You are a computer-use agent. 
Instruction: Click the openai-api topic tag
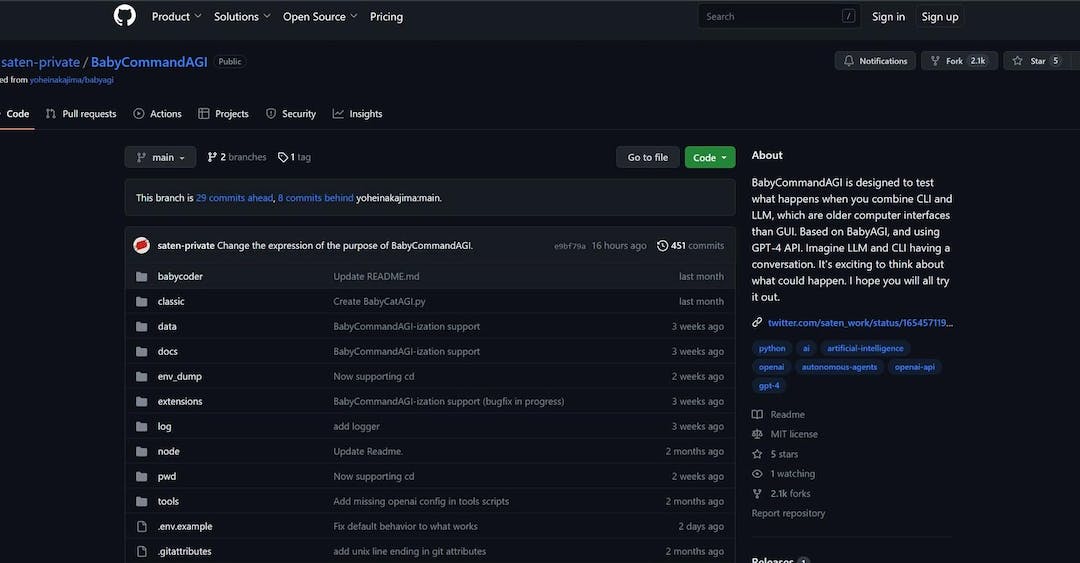(x=915, y=367)
